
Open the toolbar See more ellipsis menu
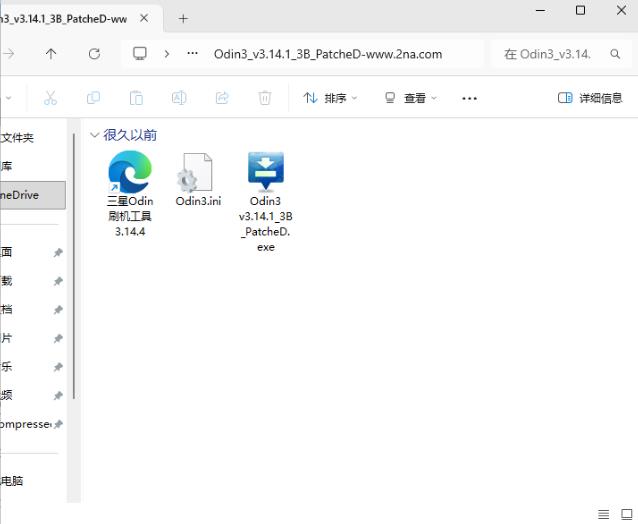coord(469,98)
